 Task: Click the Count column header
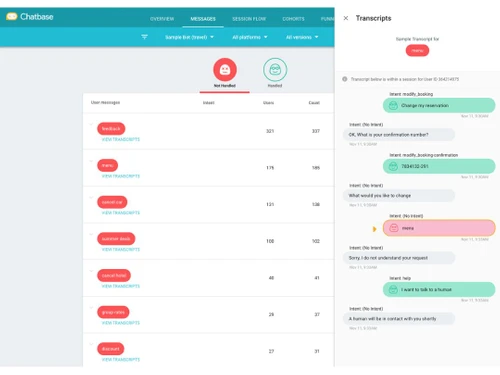[314, 103]
